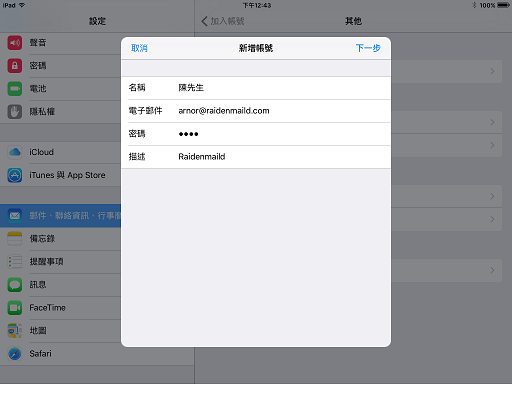Open the 地圖 maps icon
Screen dimensions: 512x399
pyautogui.click(x=15, y=331)
